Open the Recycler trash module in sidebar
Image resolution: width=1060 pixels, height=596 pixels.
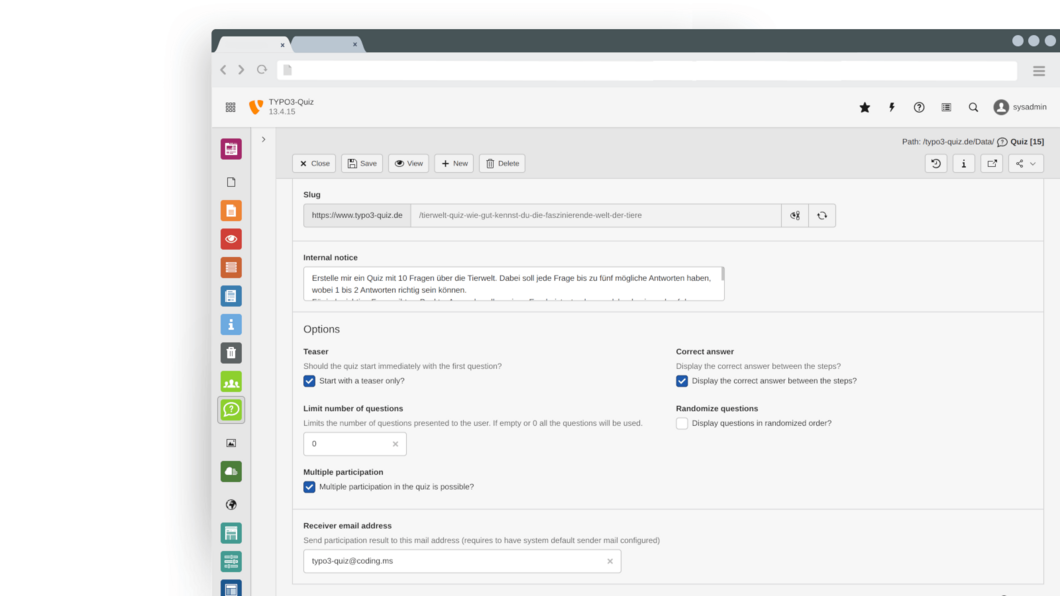pyautogui.click(x=231, y=353)
